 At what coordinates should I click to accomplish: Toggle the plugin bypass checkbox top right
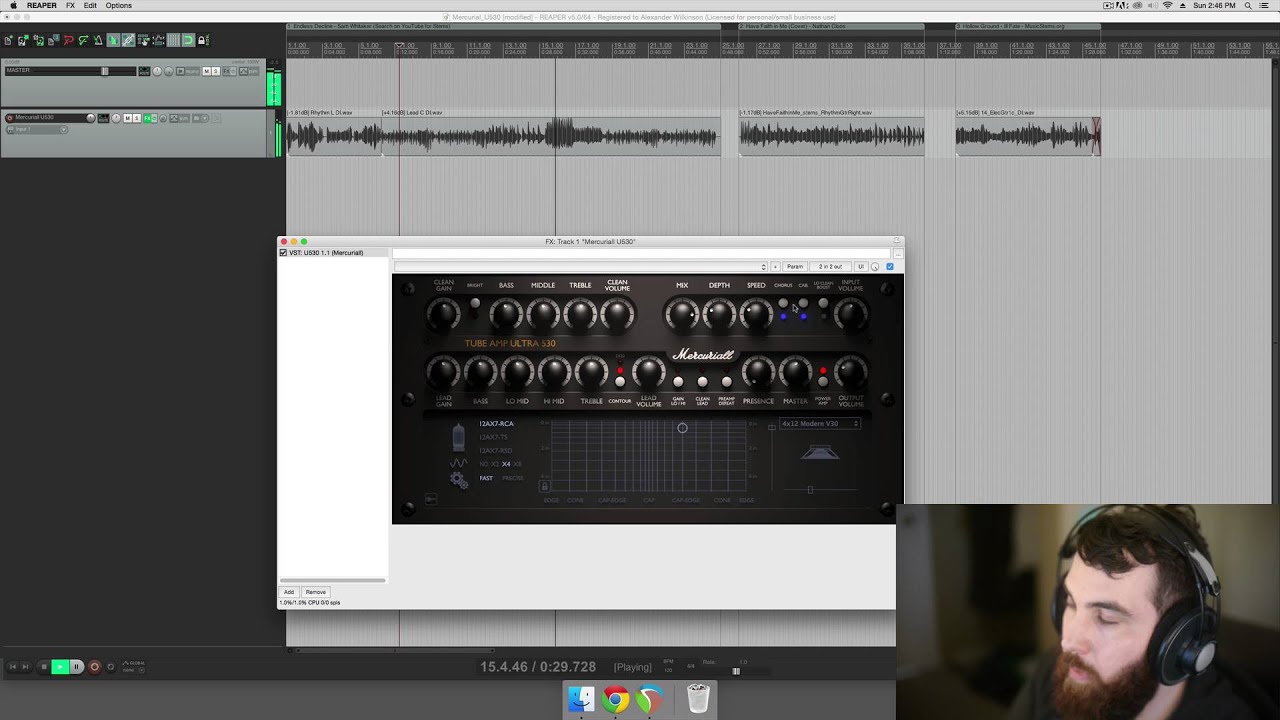click(890, 267)
